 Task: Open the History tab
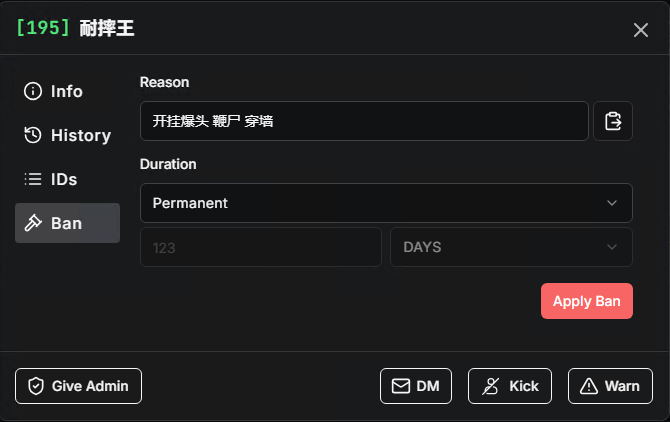click(x=80, y=135)
